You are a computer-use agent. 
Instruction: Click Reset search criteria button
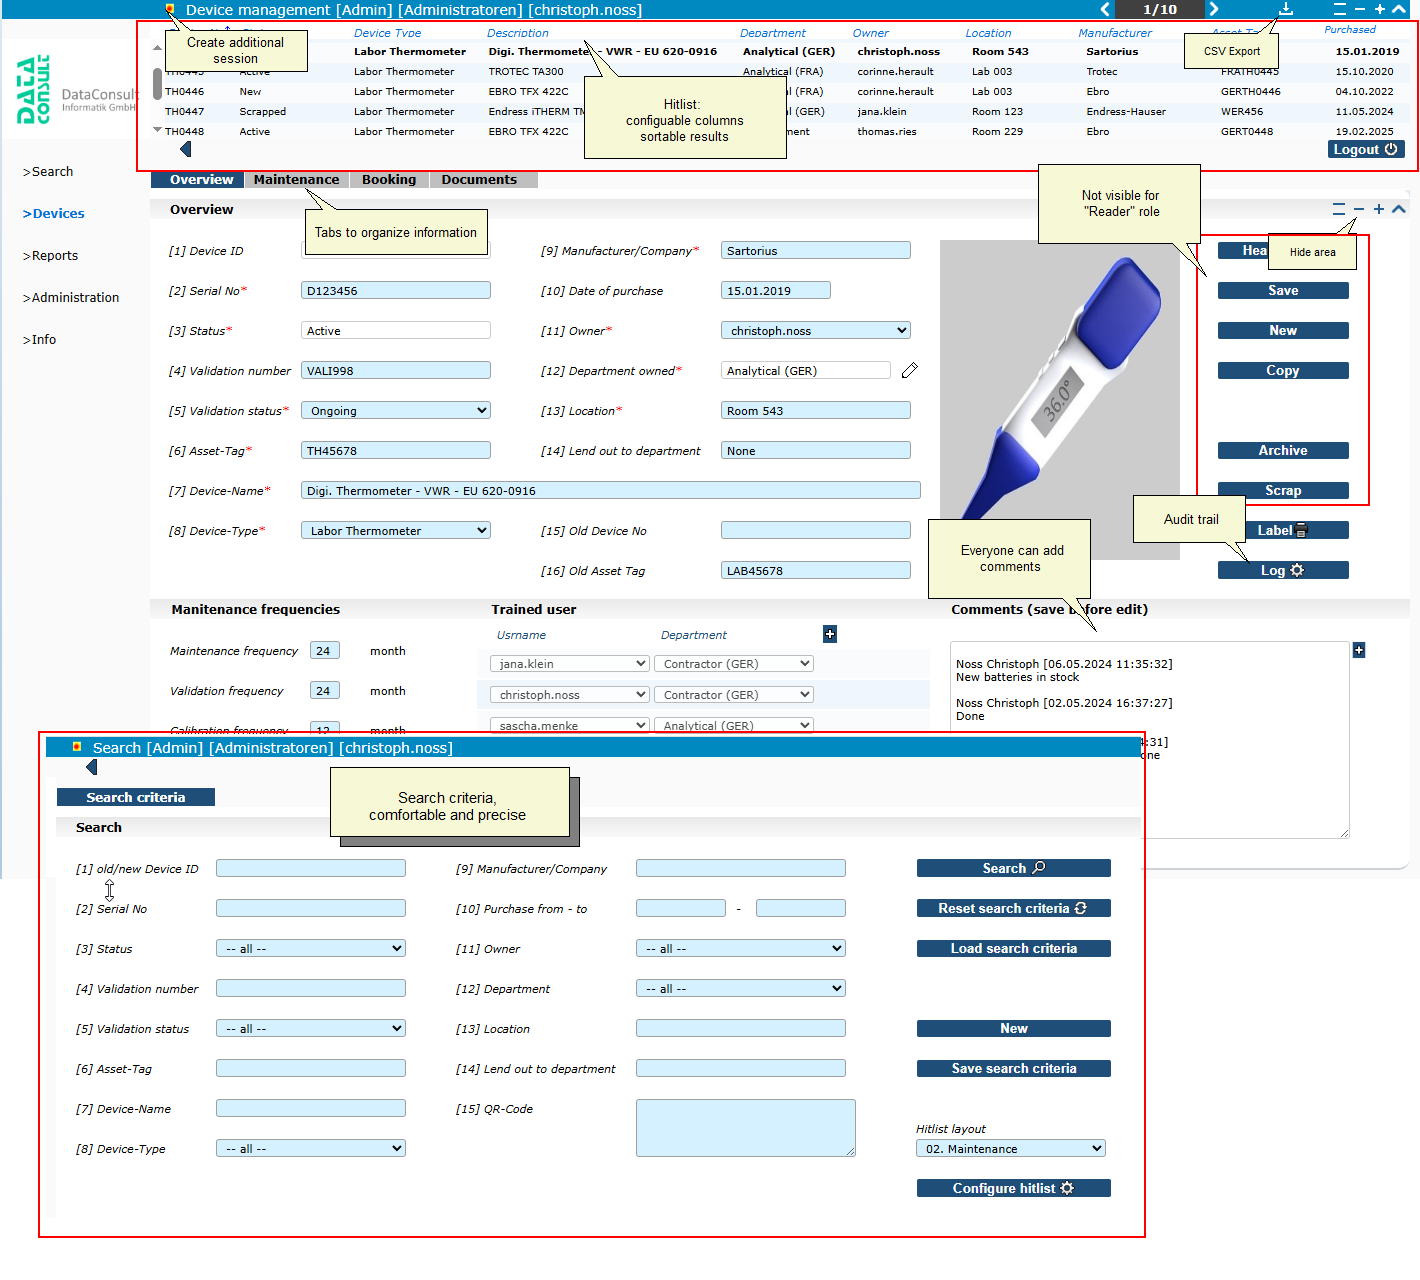[1013, 908]
